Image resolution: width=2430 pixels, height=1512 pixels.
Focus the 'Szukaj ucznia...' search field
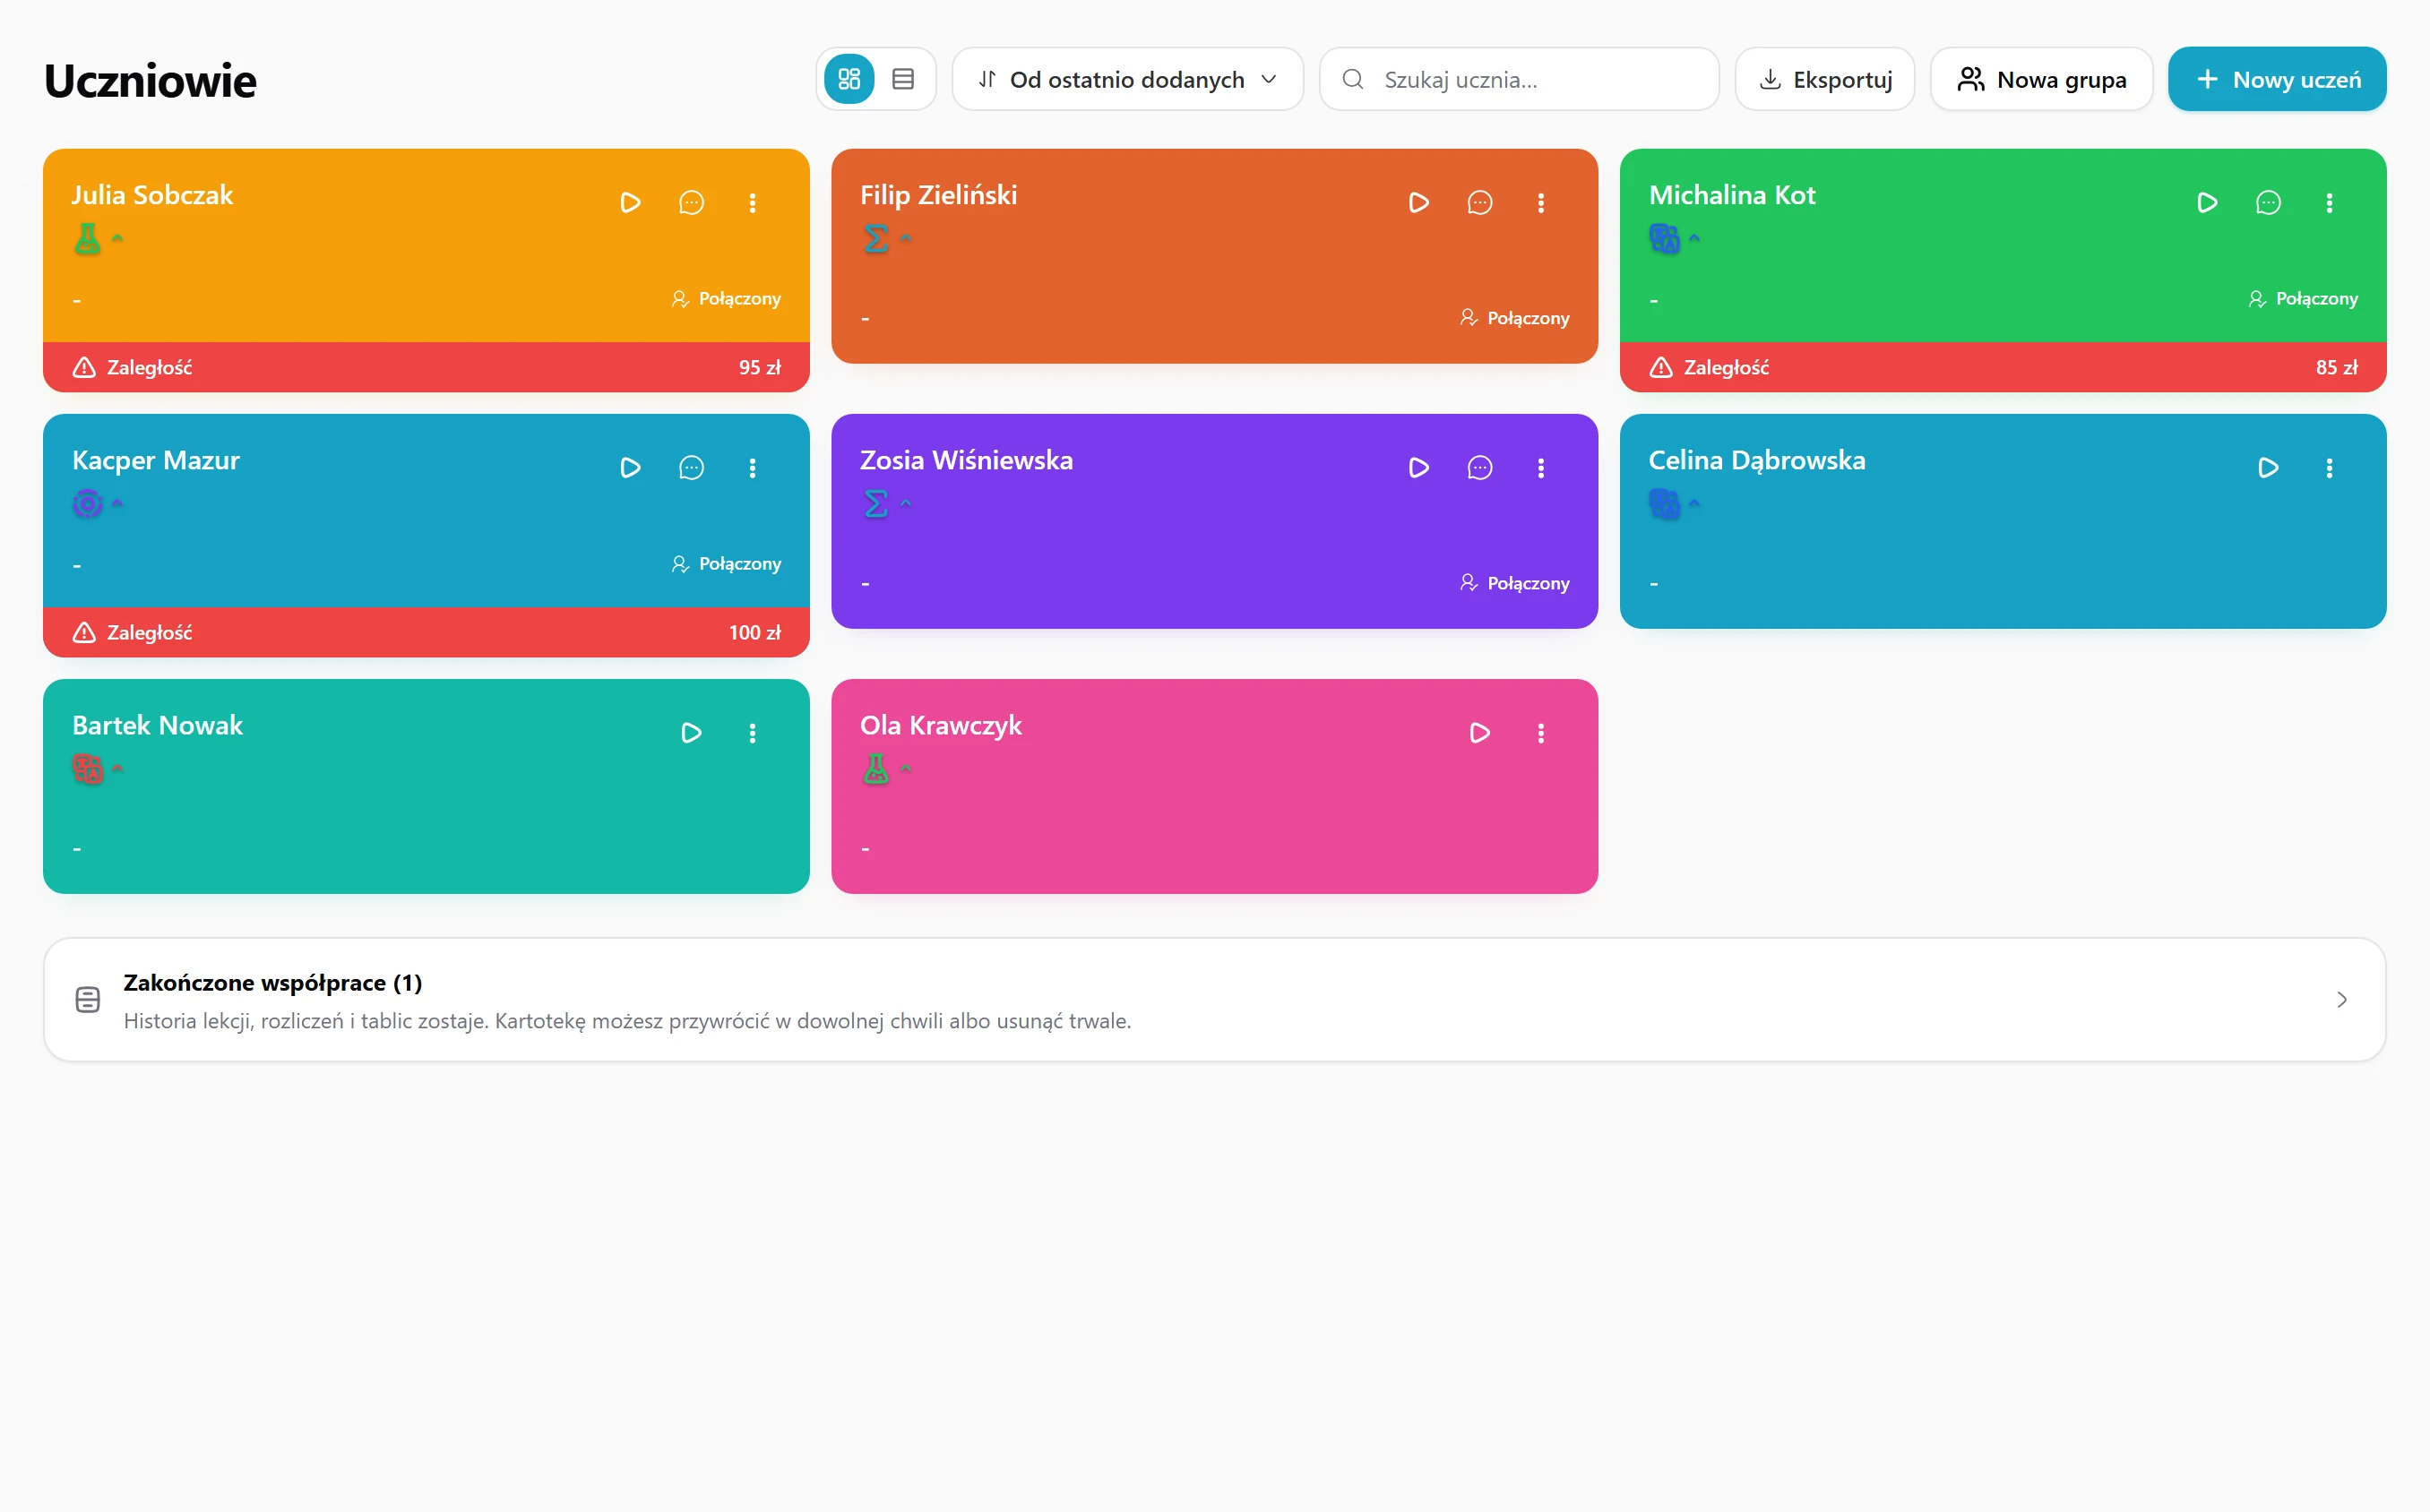point(1519,79)
